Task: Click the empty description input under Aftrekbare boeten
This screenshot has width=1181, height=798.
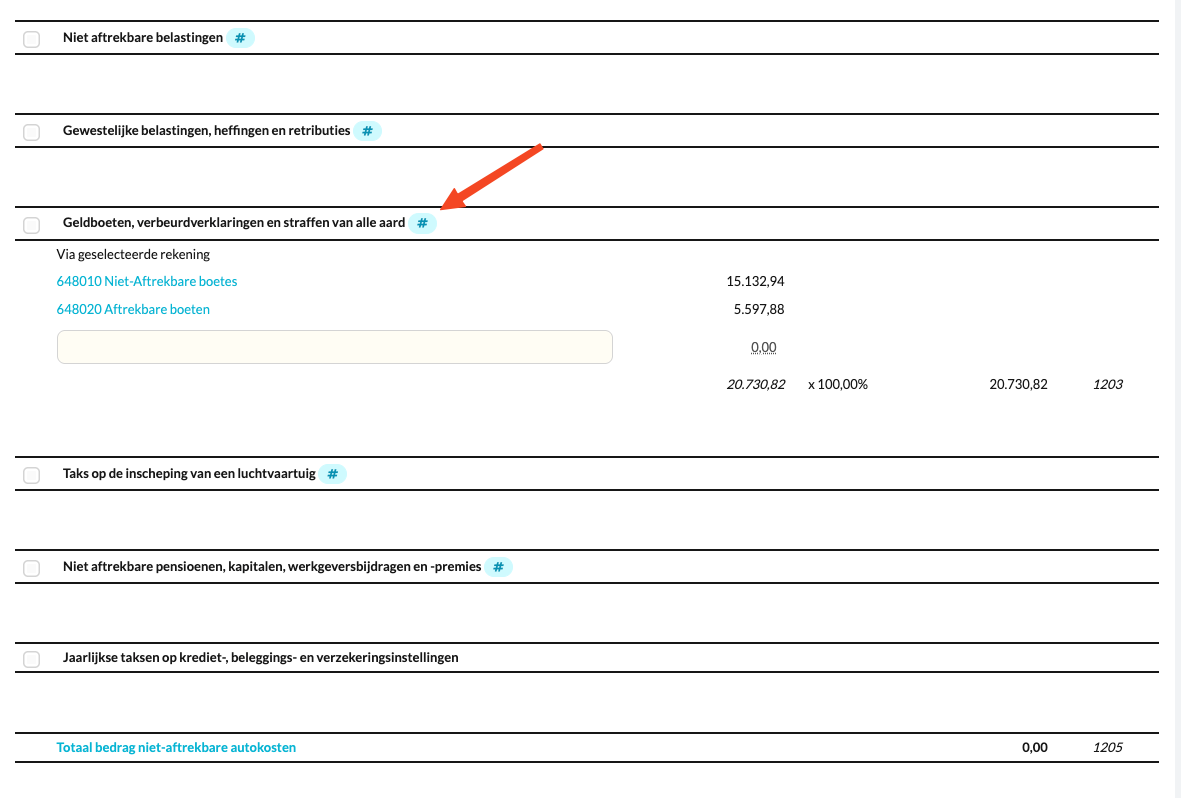Action: tap(335, 347)
